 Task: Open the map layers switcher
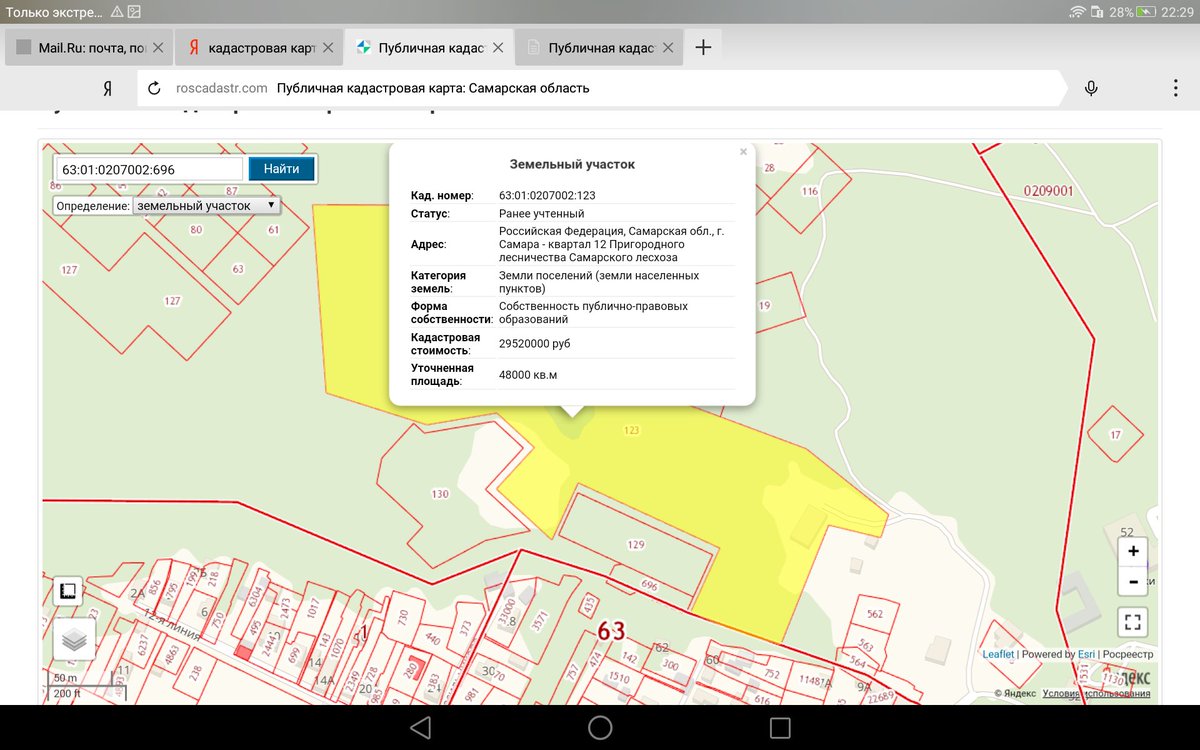tap(74, 638)
